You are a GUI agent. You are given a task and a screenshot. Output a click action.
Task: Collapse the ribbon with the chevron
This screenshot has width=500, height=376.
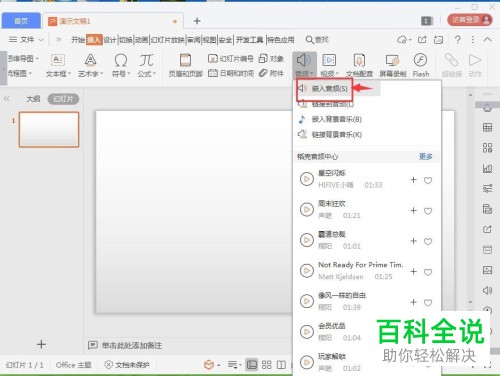pos(487,40)
